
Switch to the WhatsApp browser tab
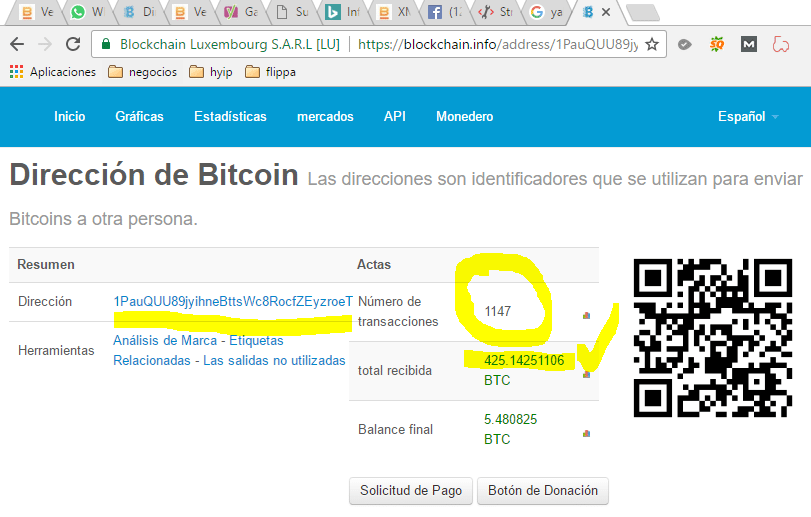tap(87, 12)
